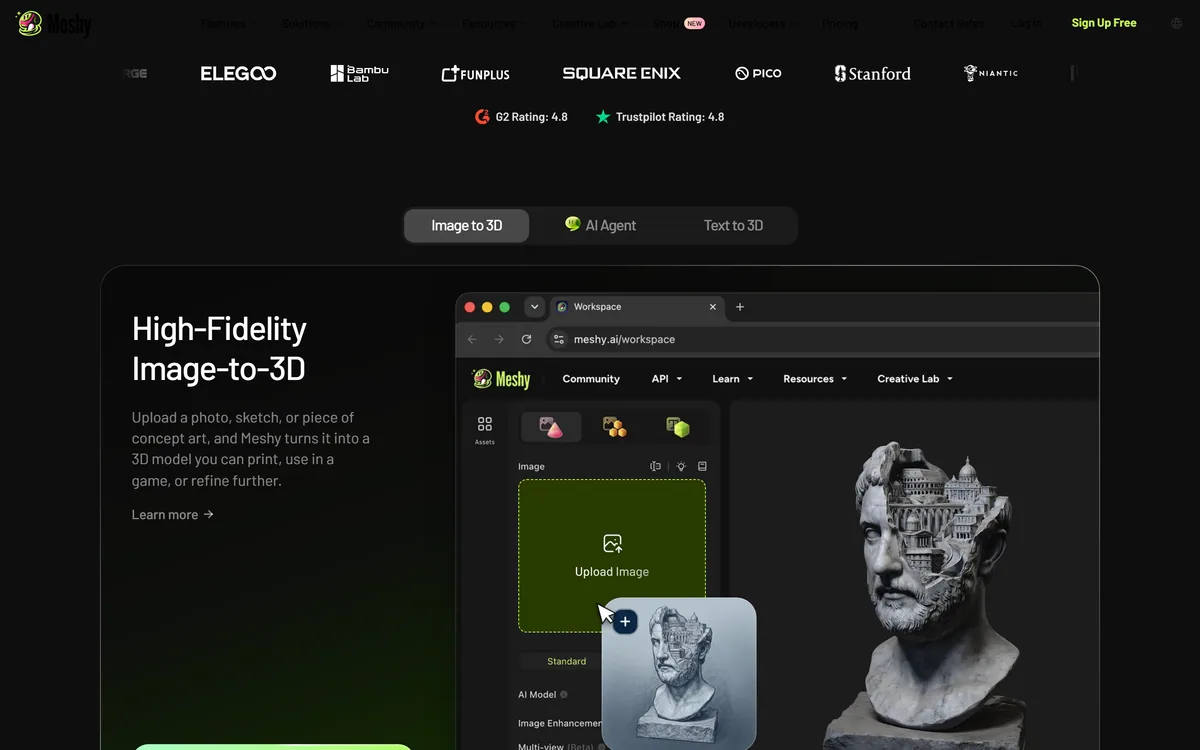Viewport: 1200px width, 750px height.
Task: Select the green cube mode icon
Action: click(x=678, y=427)
